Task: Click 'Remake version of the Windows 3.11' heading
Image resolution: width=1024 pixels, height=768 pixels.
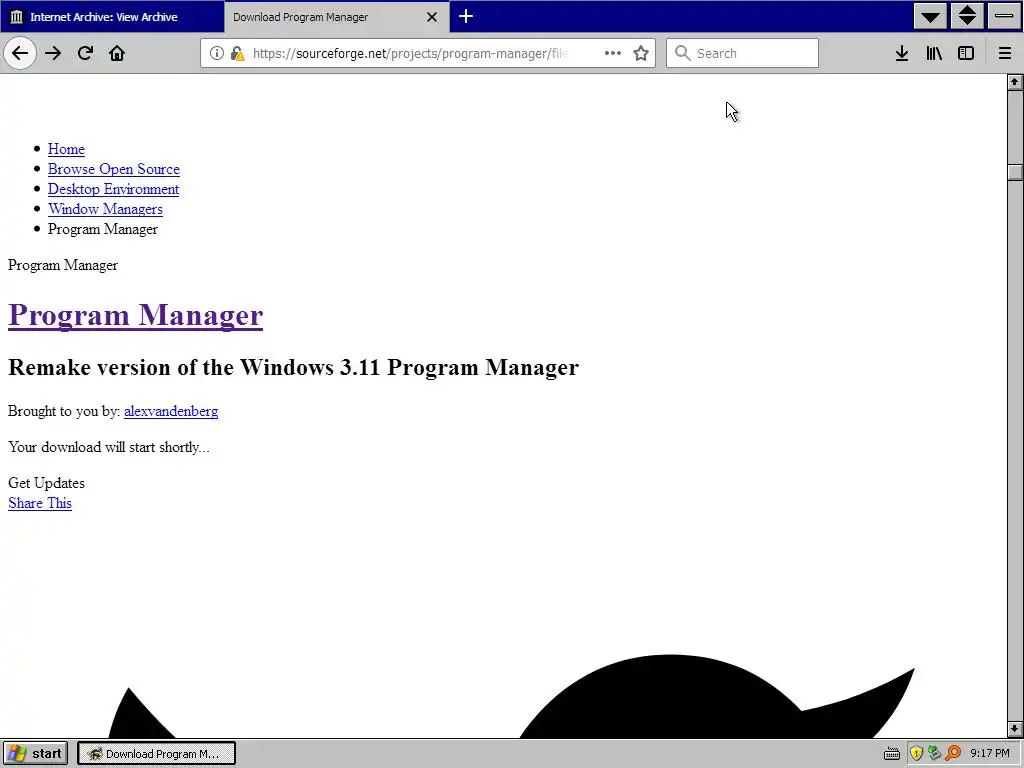Action: point(293,367)
